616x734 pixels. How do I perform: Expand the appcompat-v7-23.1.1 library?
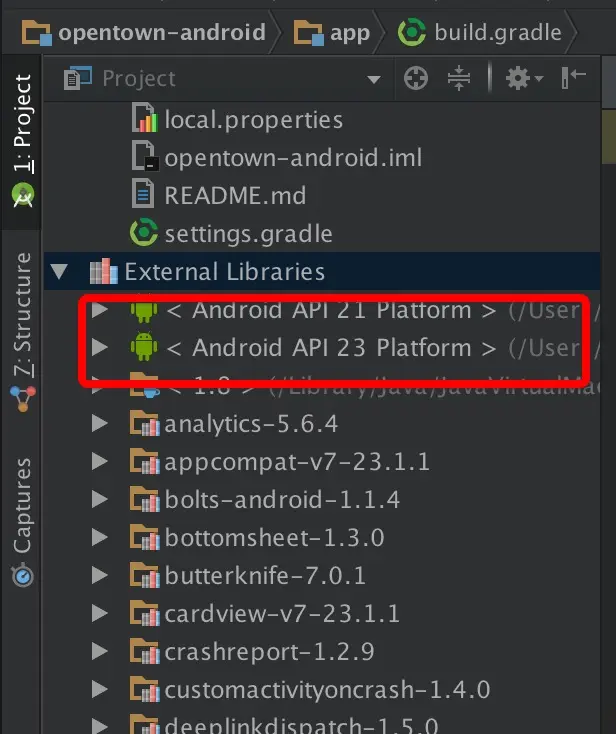pyautogui.click(x=100, y=461)
